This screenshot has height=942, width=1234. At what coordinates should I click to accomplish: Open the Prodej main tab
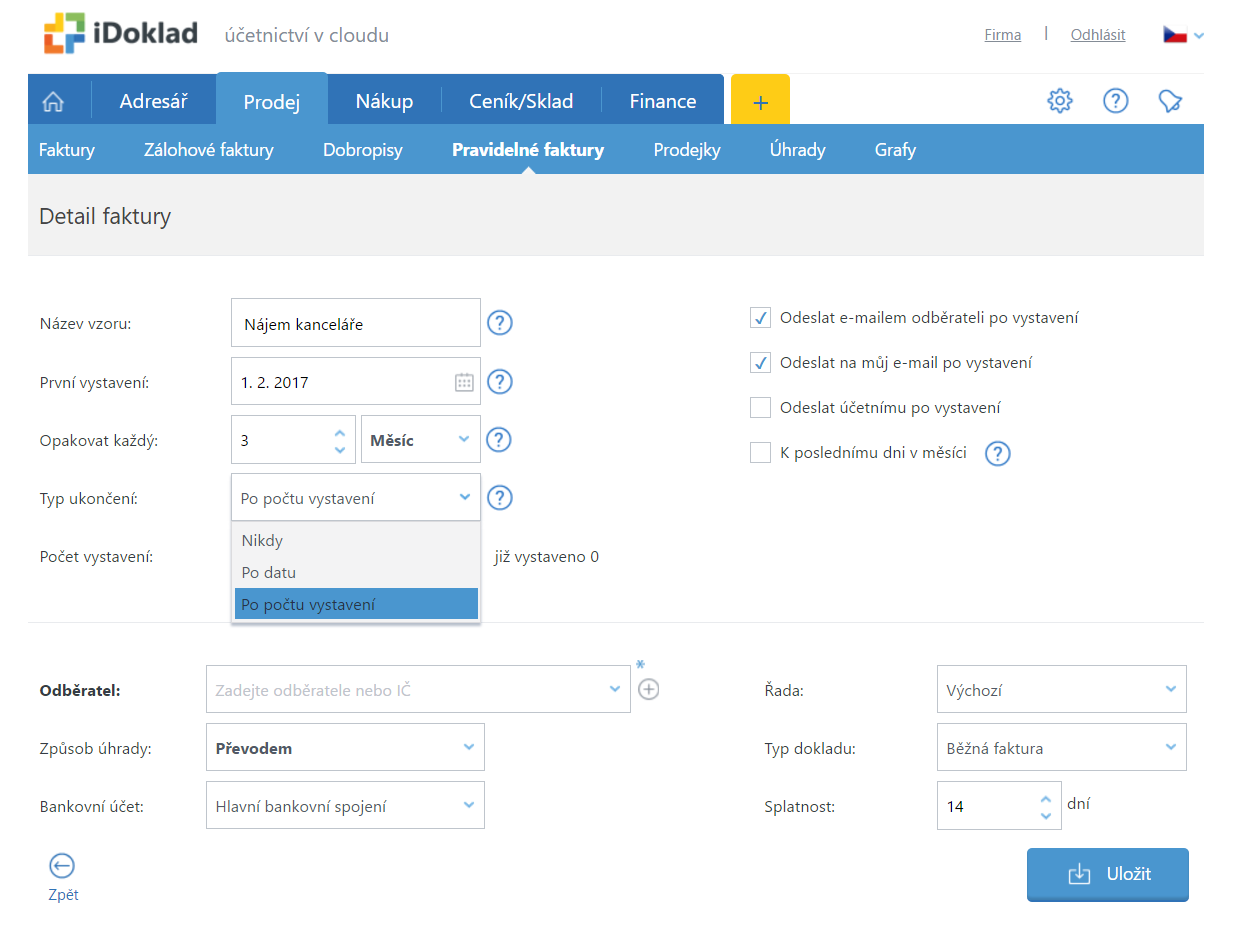pyautogui.click(x=272, y=101)
